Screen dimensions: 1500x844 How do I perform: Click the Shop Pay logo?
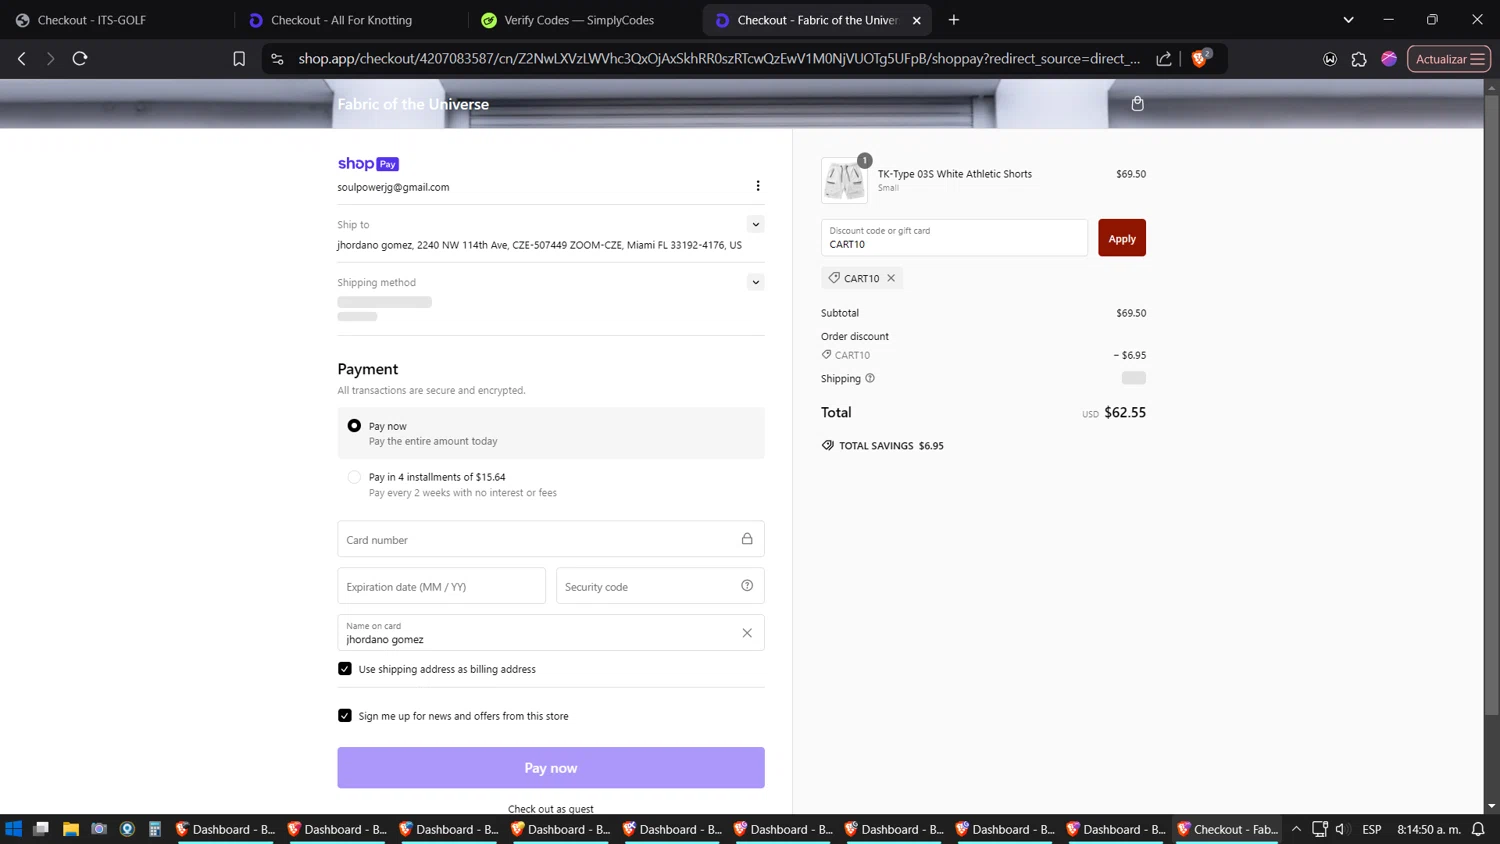click(368, 164)
